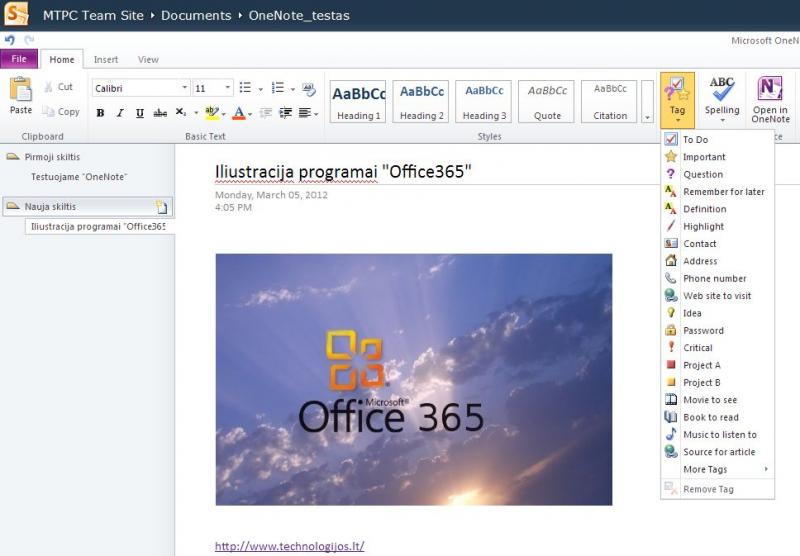Open the technologijos.lt hyperlink
Screen dimensions: 800x556
289,546
